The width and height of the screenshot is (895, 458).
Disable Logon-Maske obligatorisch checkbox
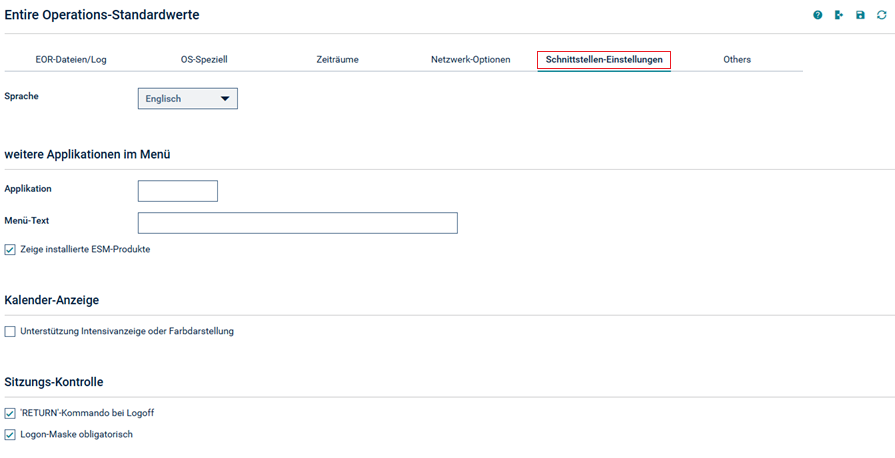[x=10, y=435]
